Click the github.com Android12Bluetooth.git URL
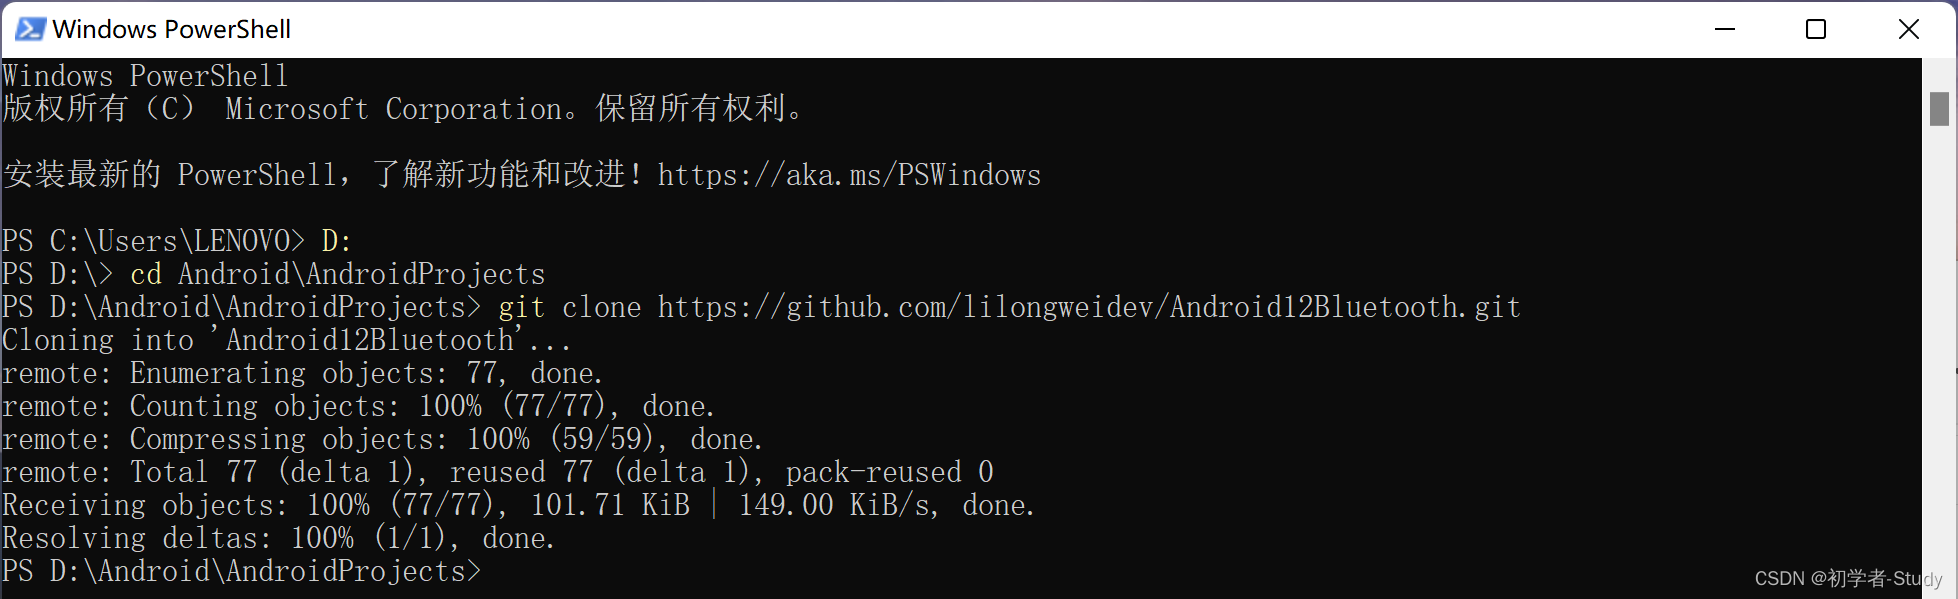 click(x=1089, y=307)
